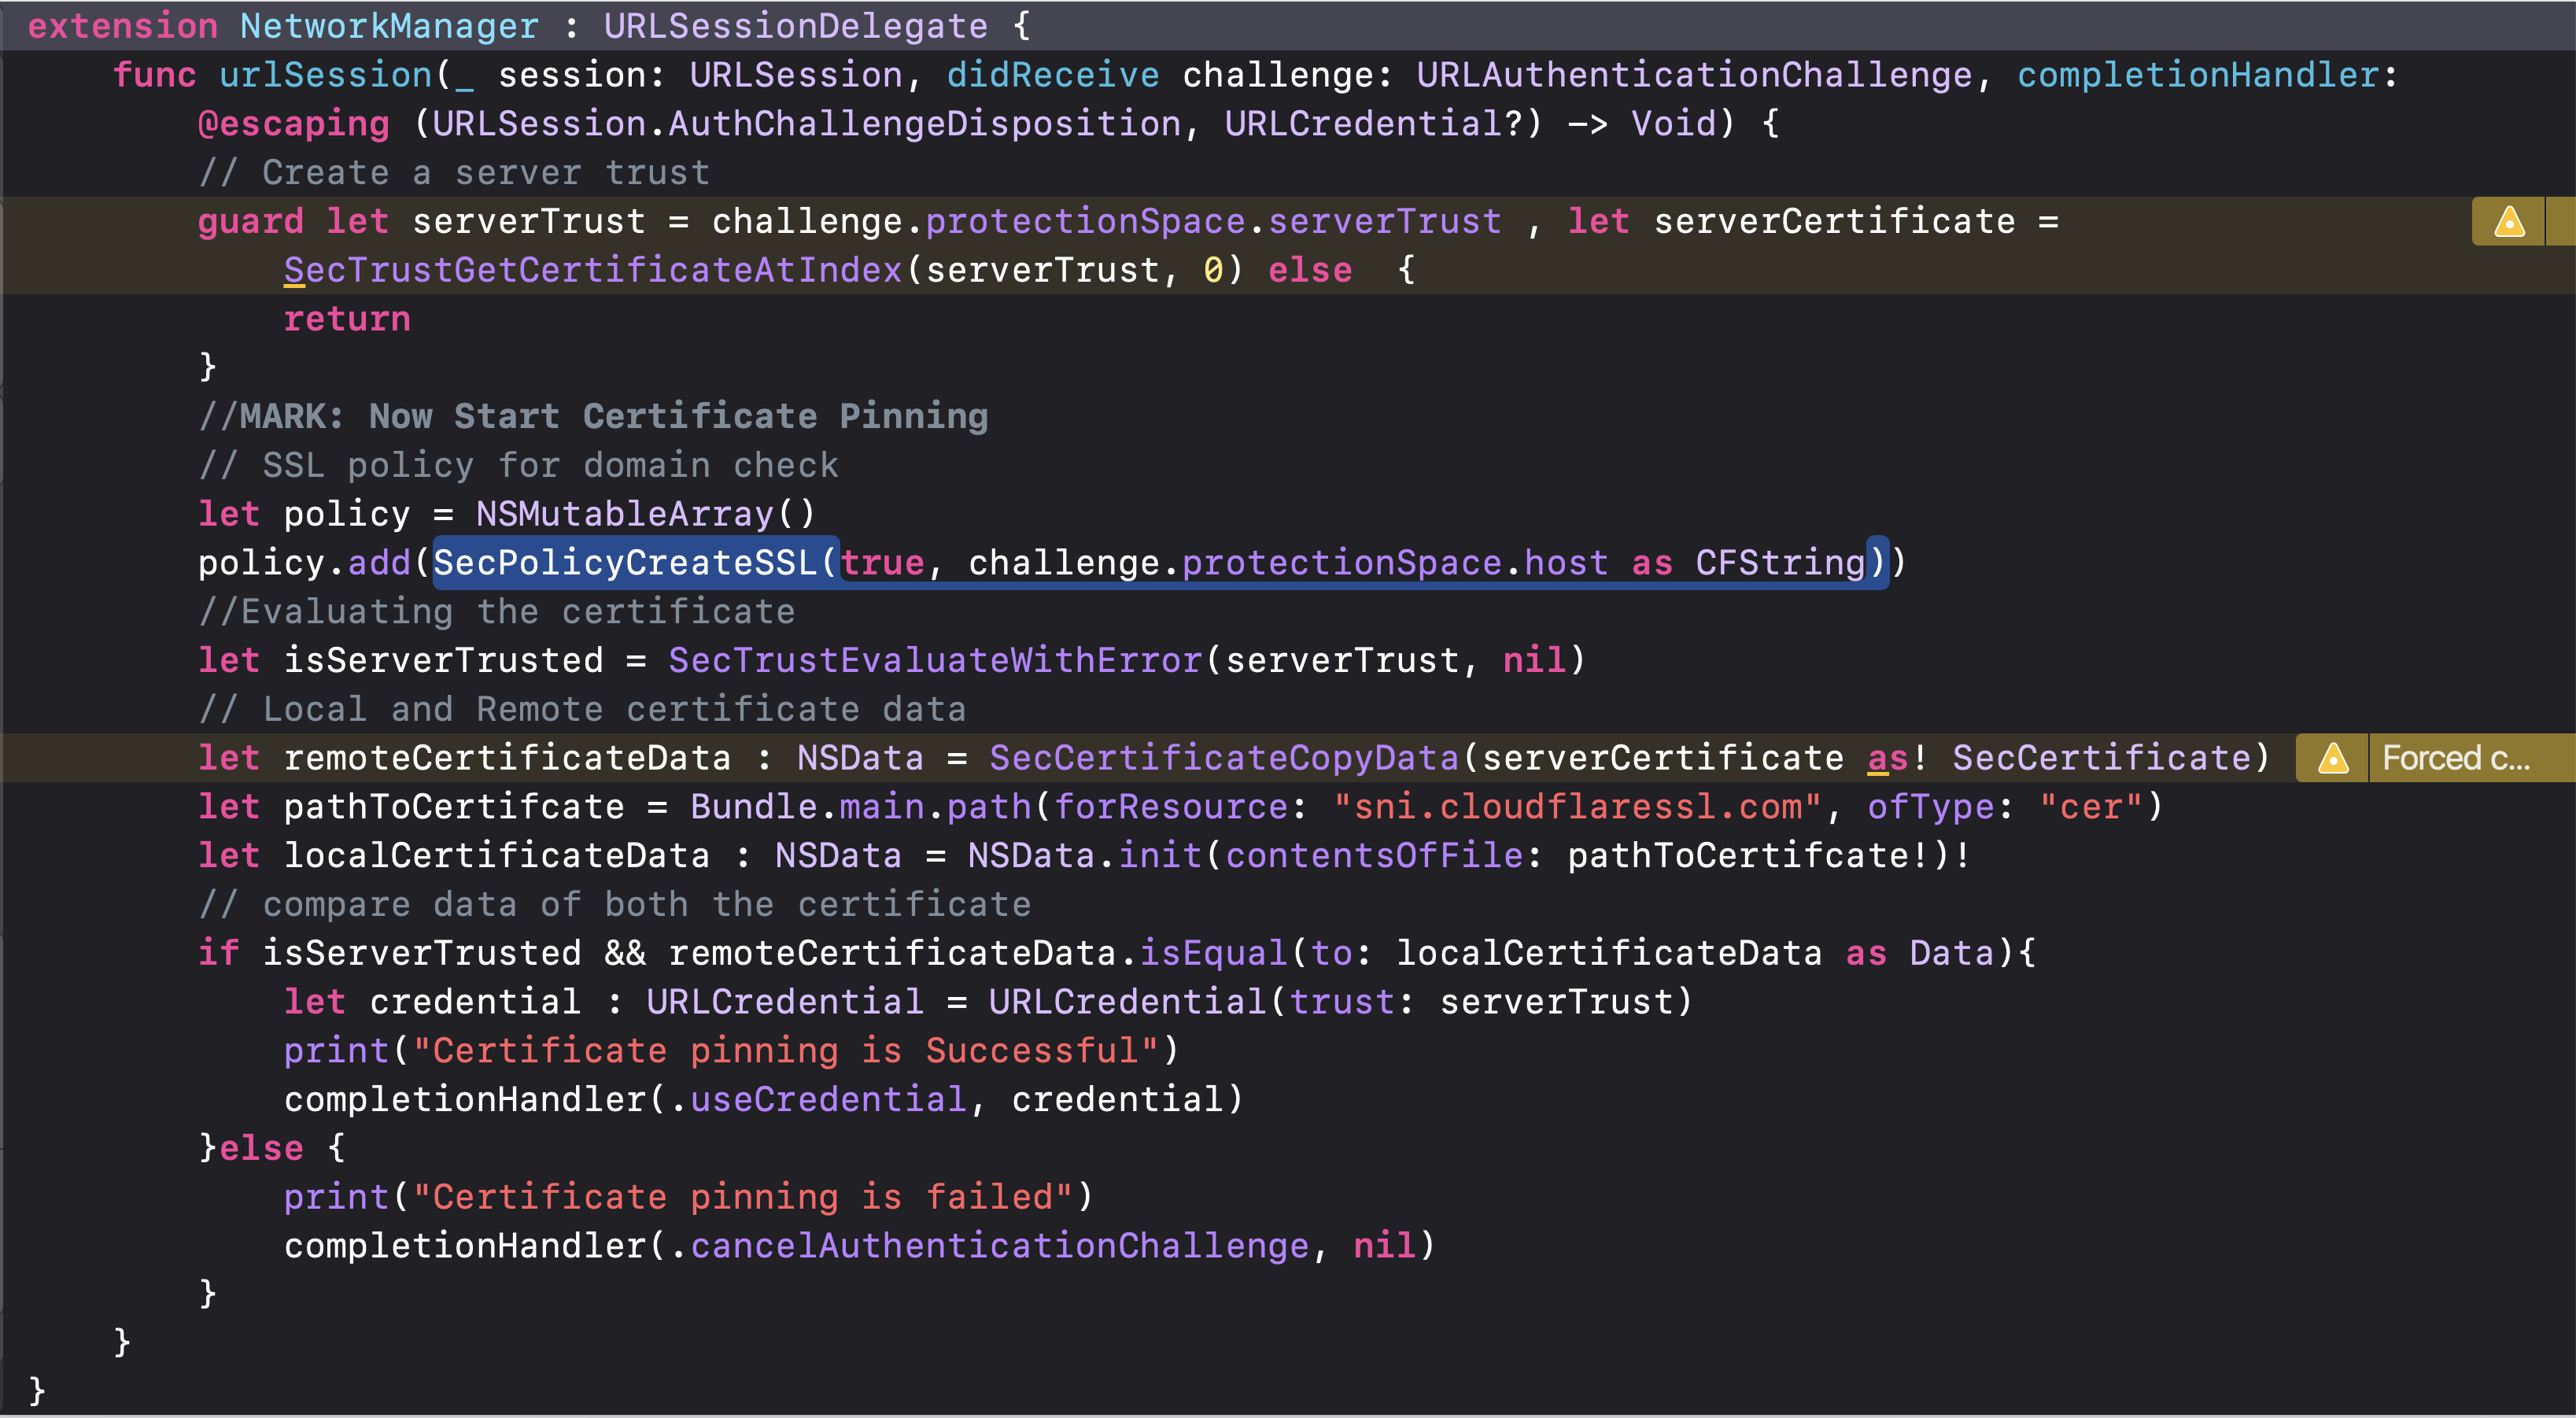Click URLCredential(trust: serverTrust) initializer
The width and height of the screenshot is (2576, 1418).
point(1340,1002)
